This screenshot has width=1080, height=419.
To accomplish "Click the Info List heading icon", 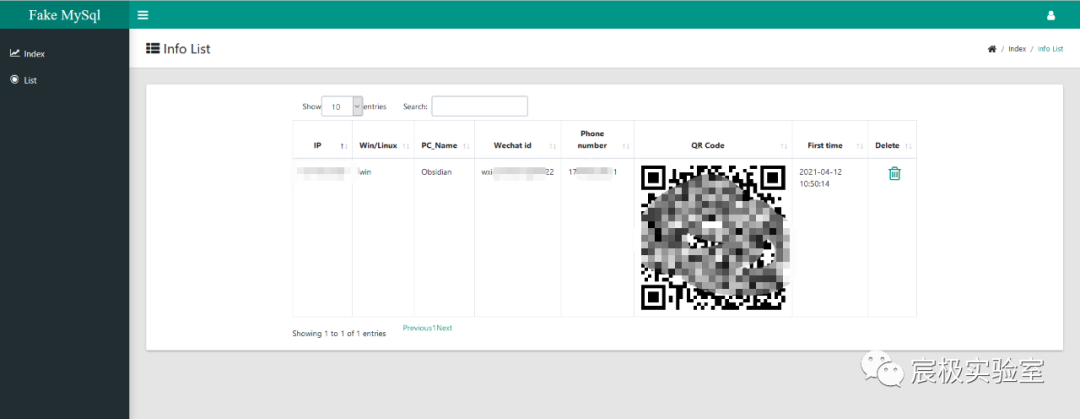I will coord(153,48).
